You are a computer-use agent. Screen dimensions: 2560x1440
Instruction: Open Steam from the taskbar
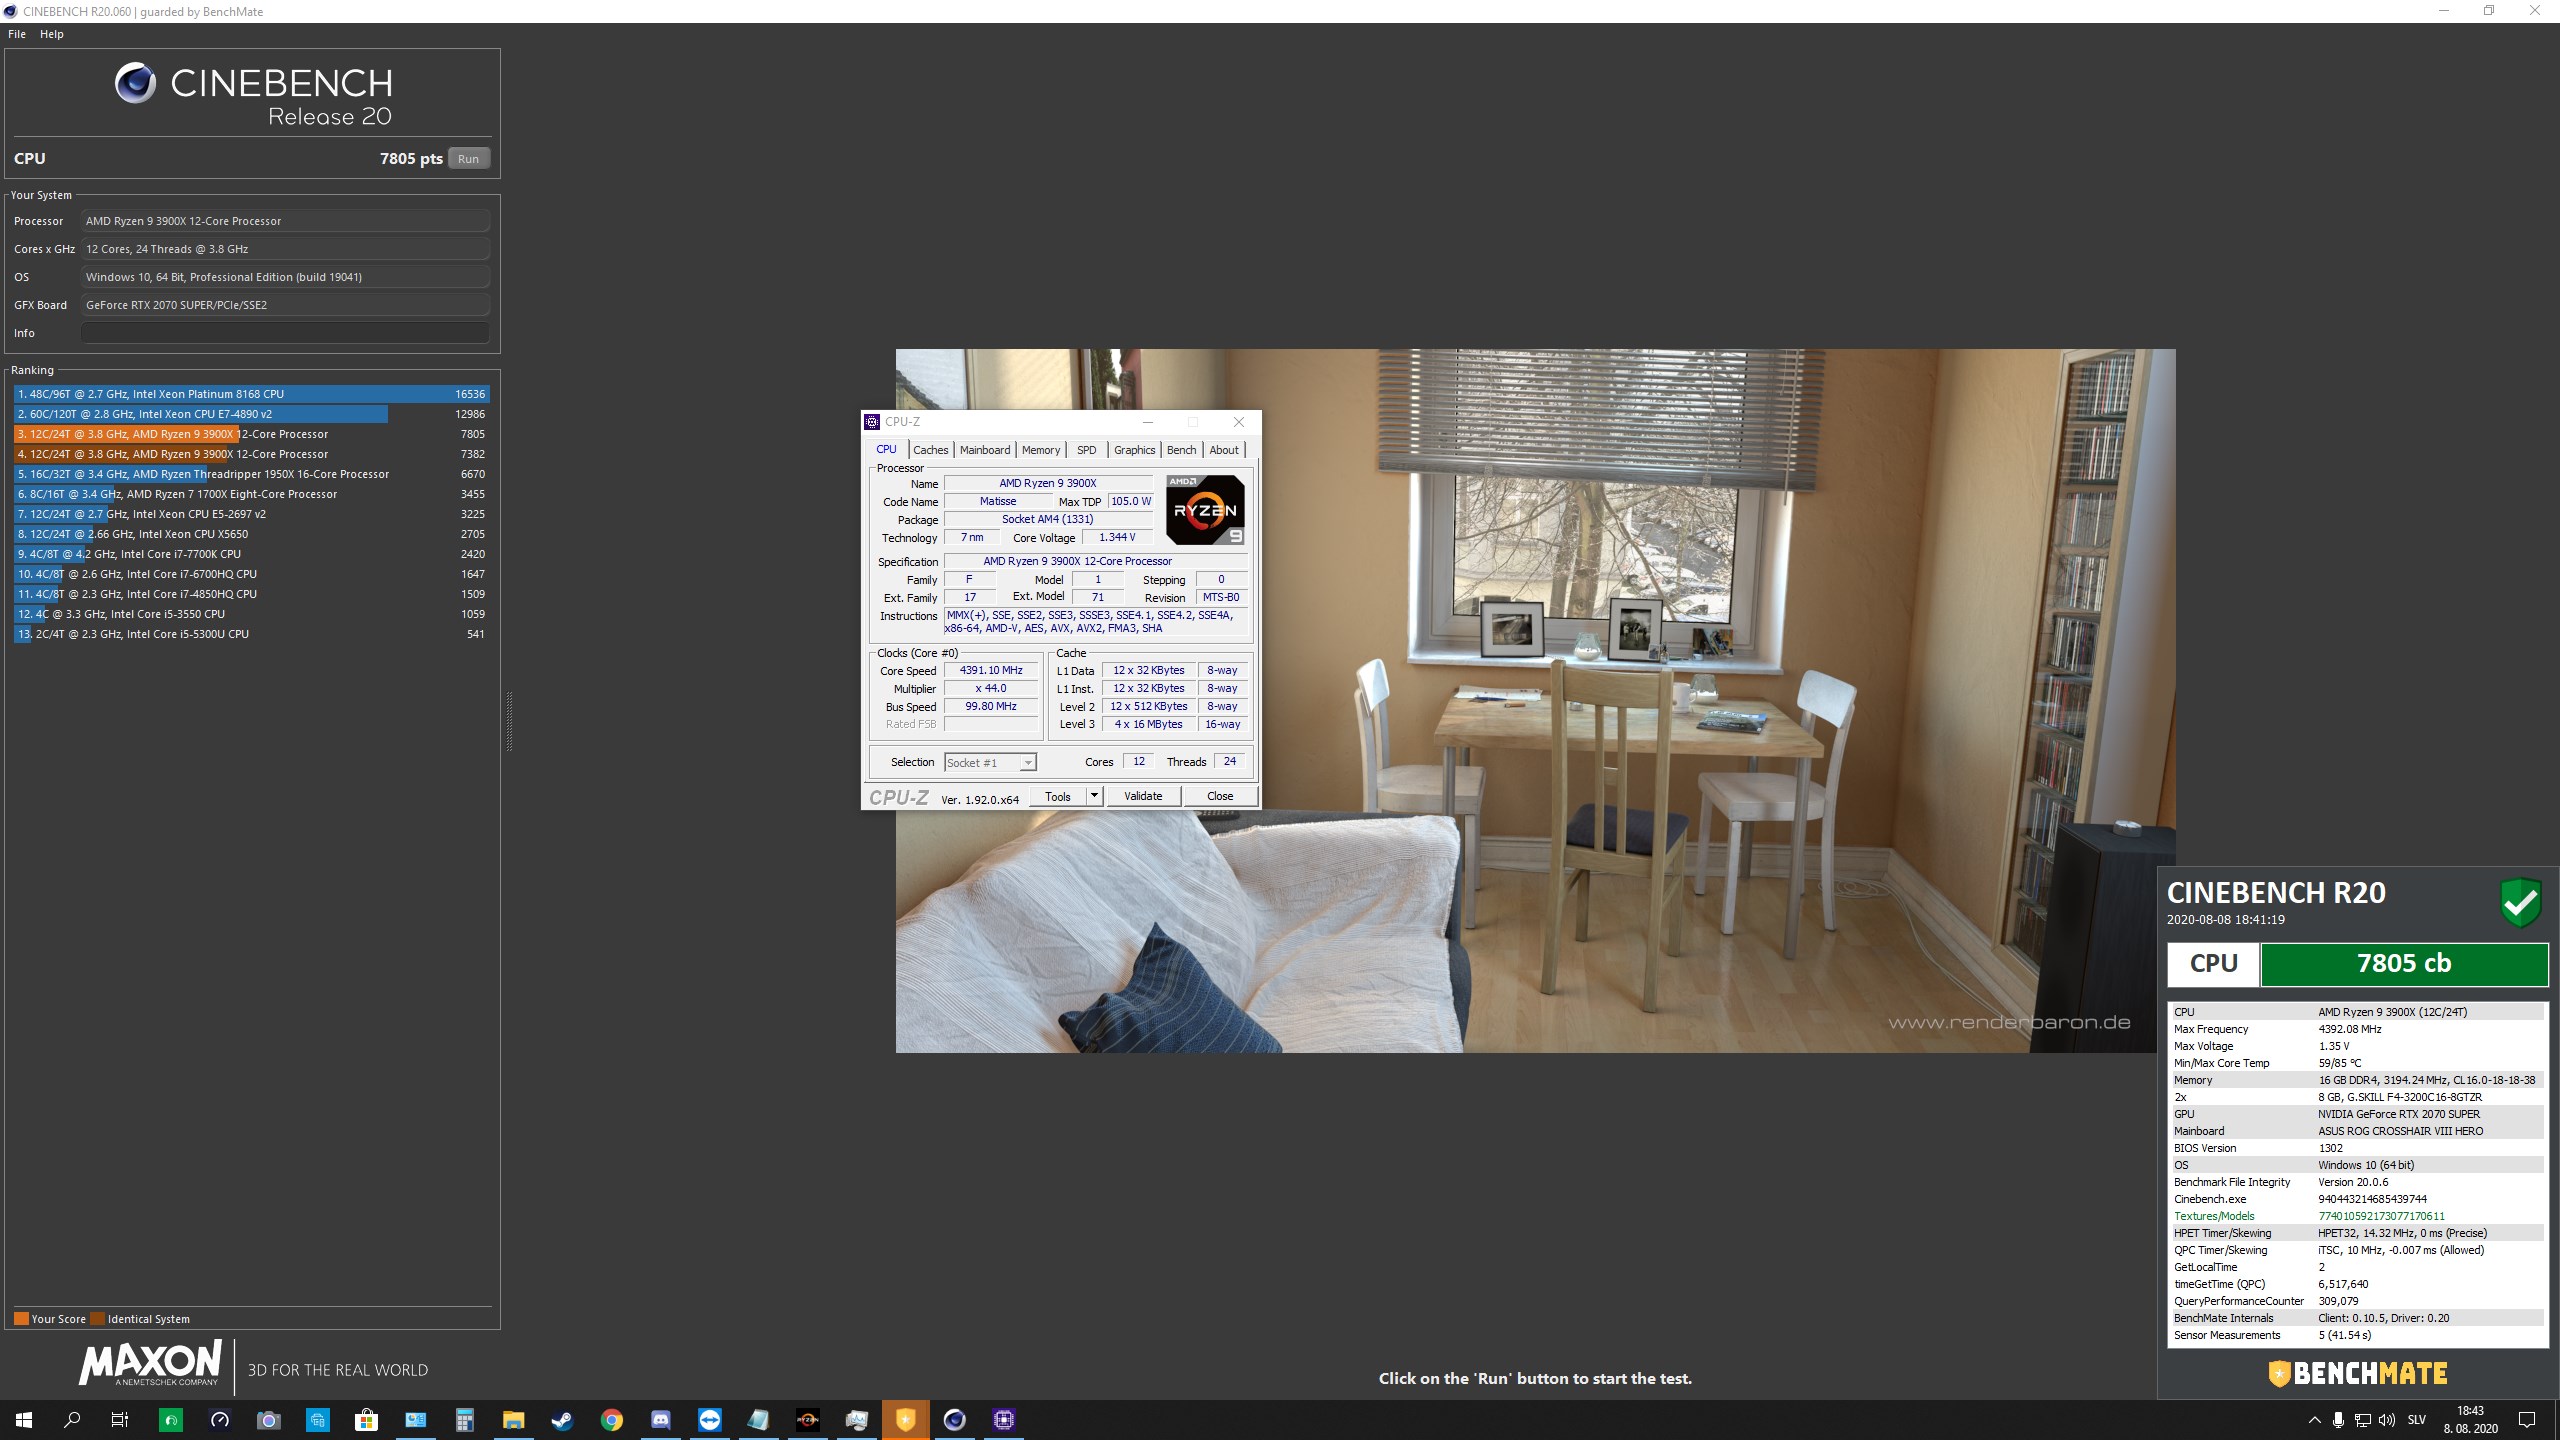[x=562, y=1420]
